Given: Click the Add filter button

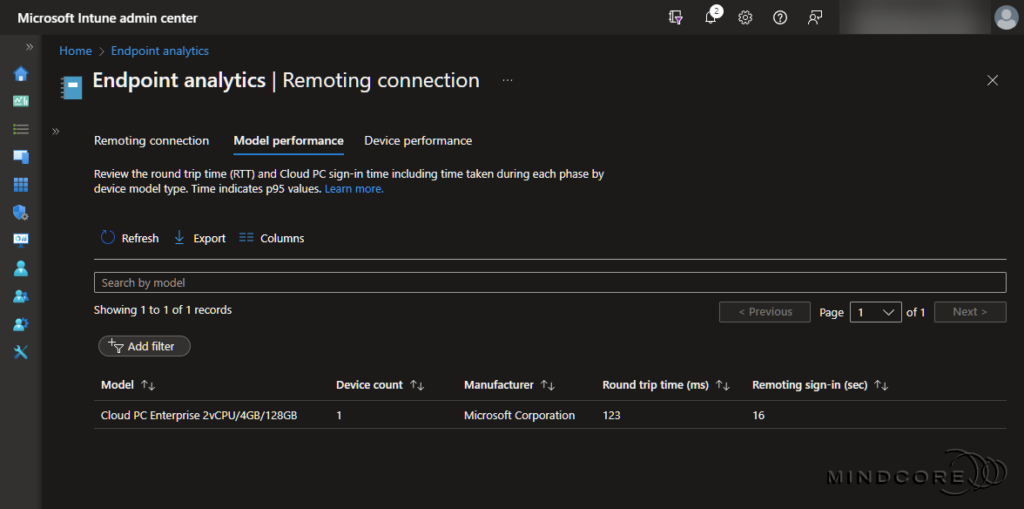Looking at the screenshot, I should [x=144, y=346].
